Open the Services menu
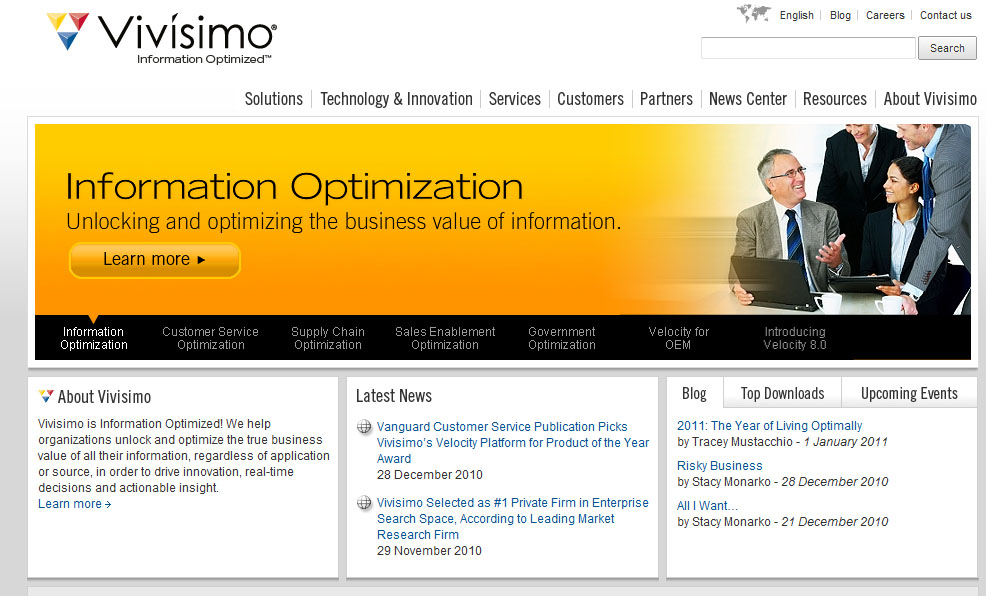The height and width of the screenshot is (596, 986). point(514,99)
